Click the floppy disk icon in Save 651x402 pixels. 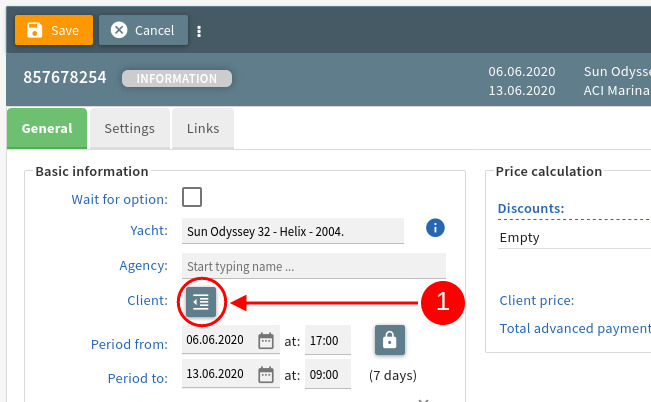click(34, 30)
